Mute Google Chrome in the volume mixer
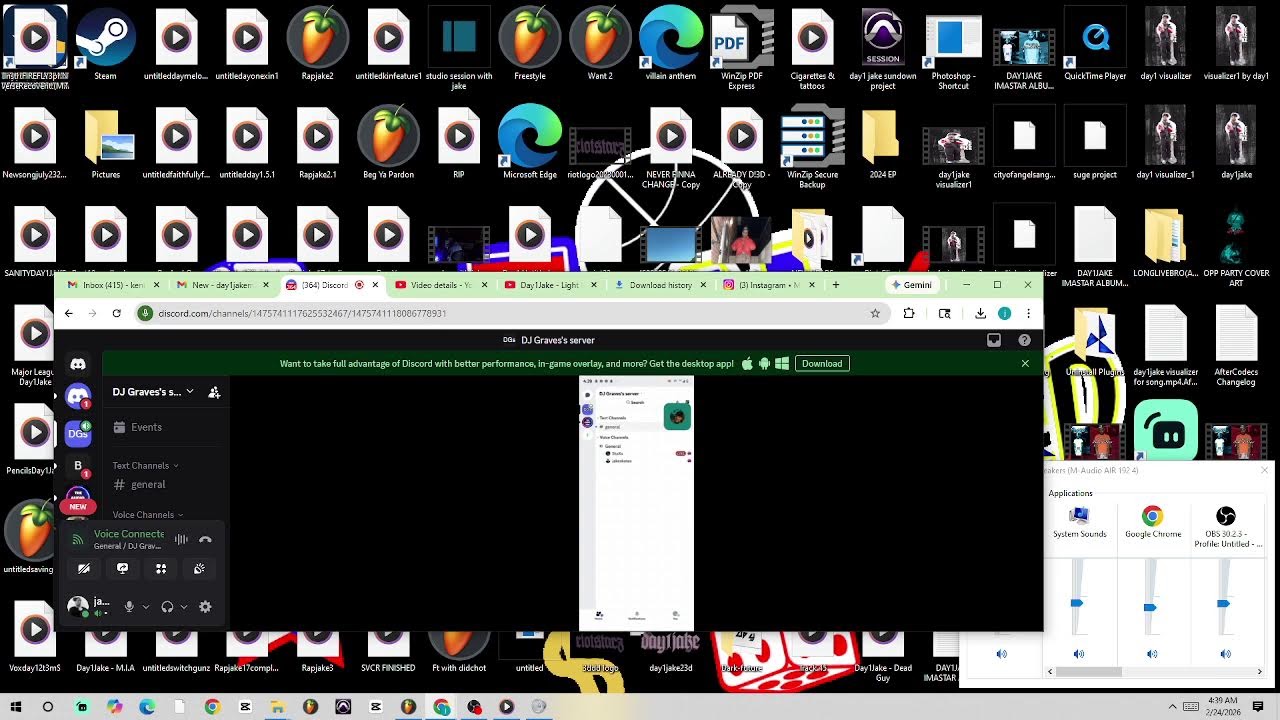Screen dimensions: 1280x720 (1152, 654)
